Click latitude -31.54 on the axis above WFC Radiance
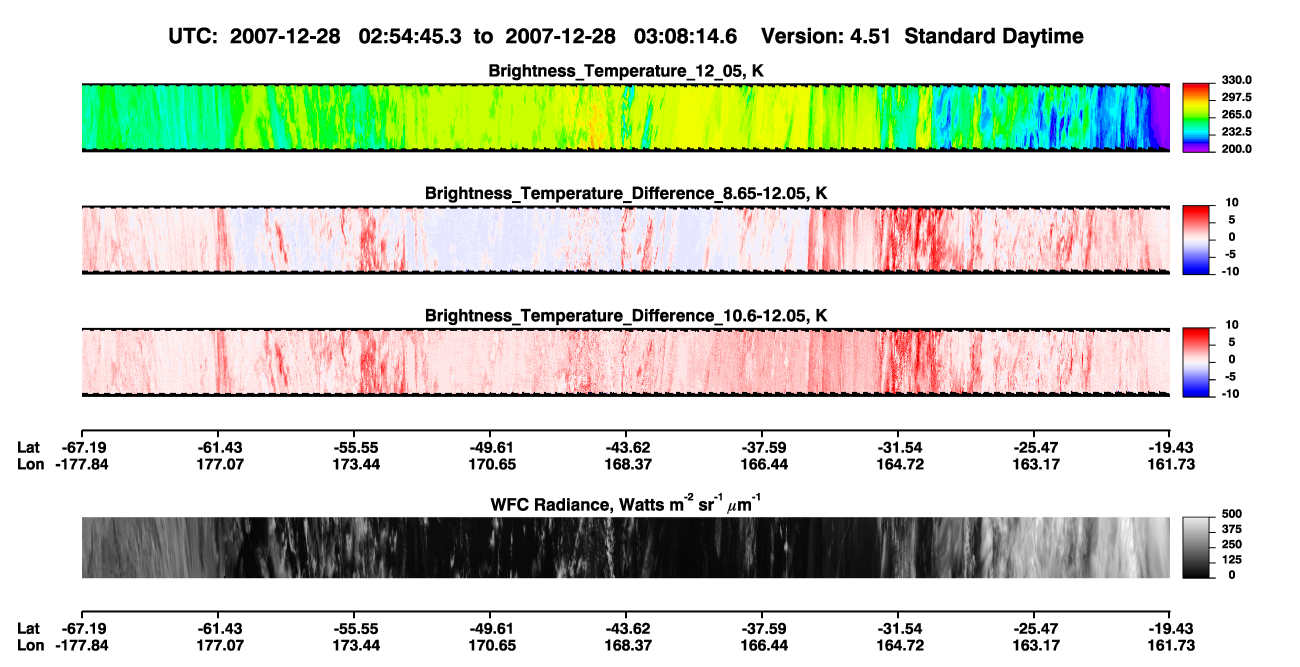1300x667 pixels. (x=898, y=448)
